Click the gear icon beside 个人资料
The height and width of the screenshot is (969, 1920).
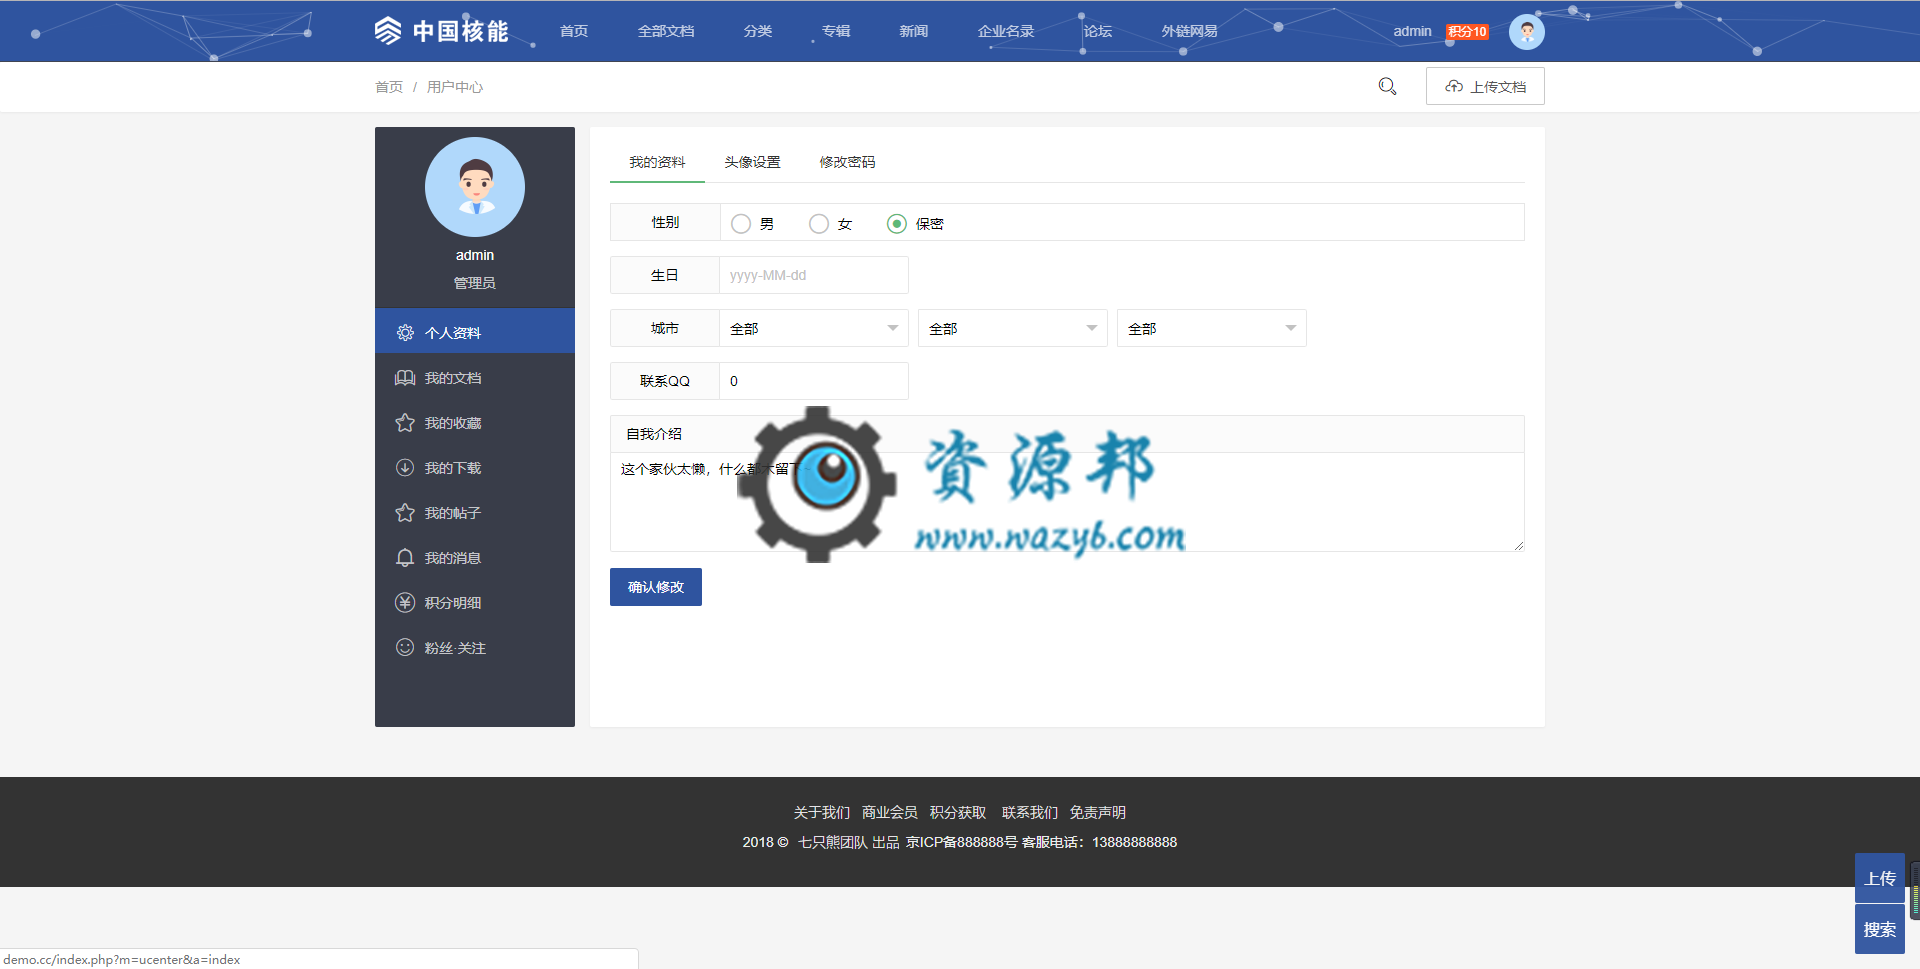point(405,333)
